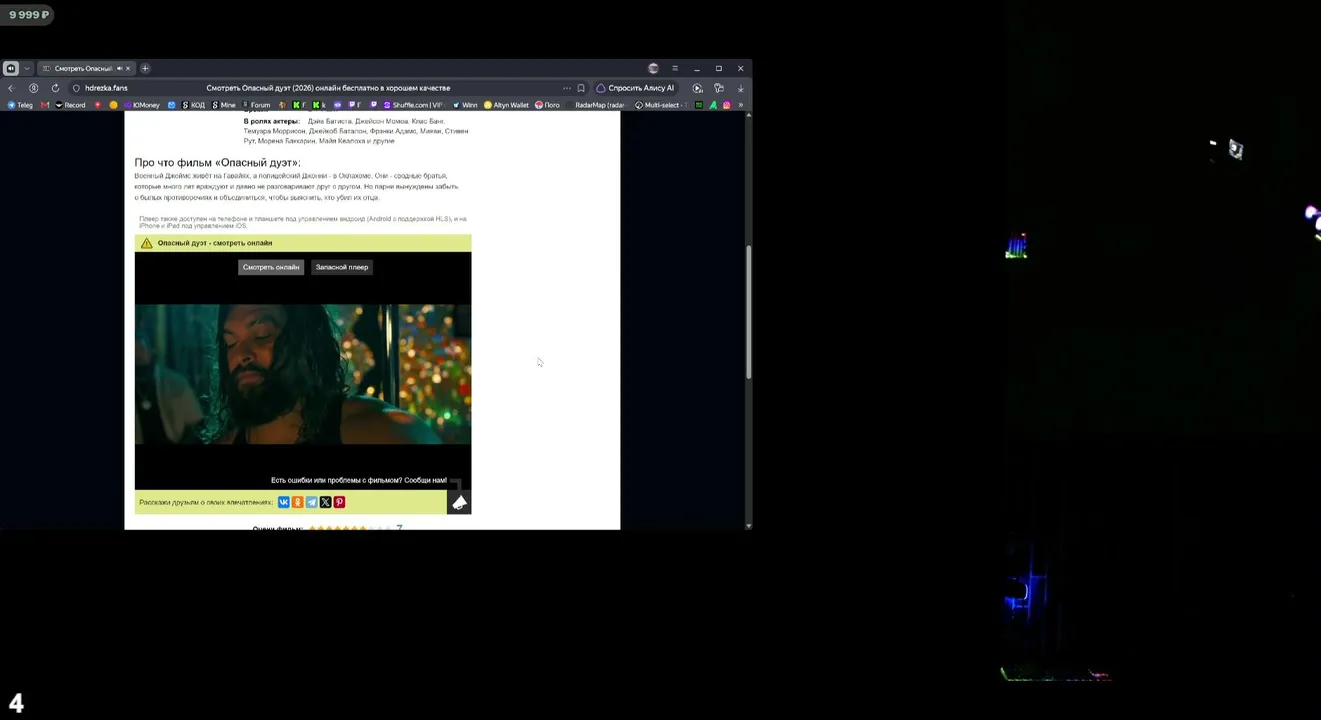Screen dimensions: 1321x720
Task: Click the browser page vertical scrollbar
Action: coord(748,312)
